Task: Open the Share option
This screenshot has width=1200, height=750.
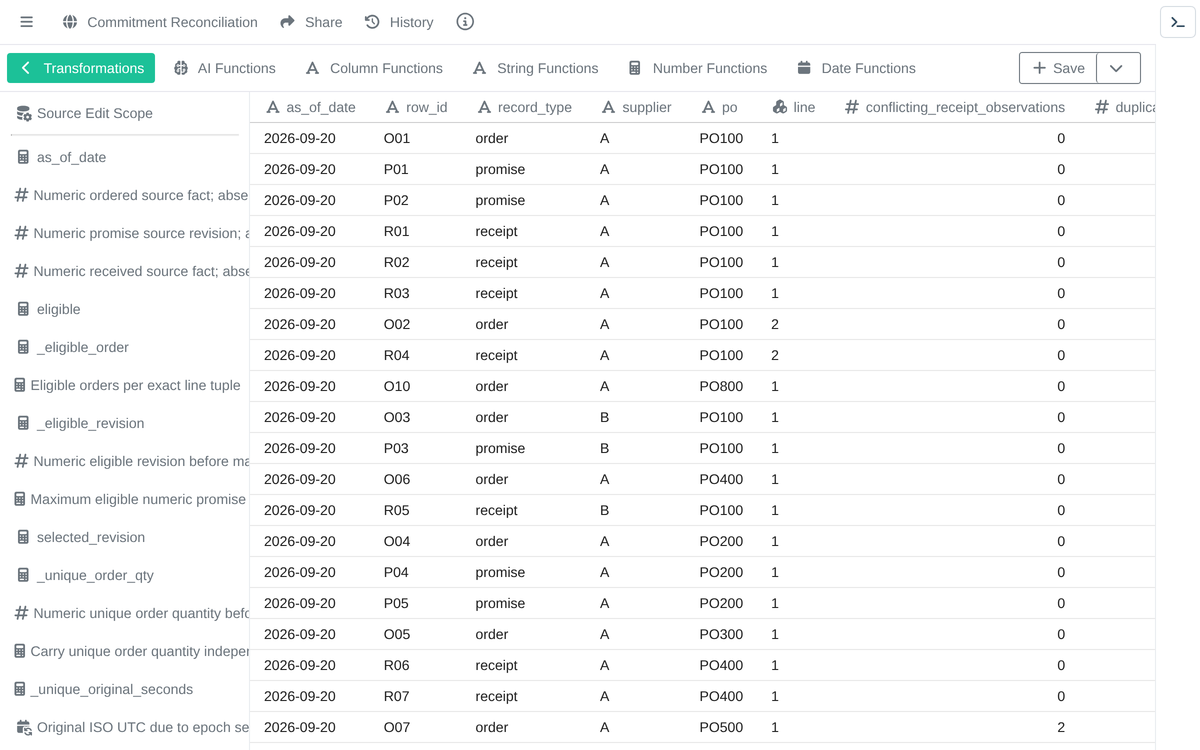Action: 311,22
